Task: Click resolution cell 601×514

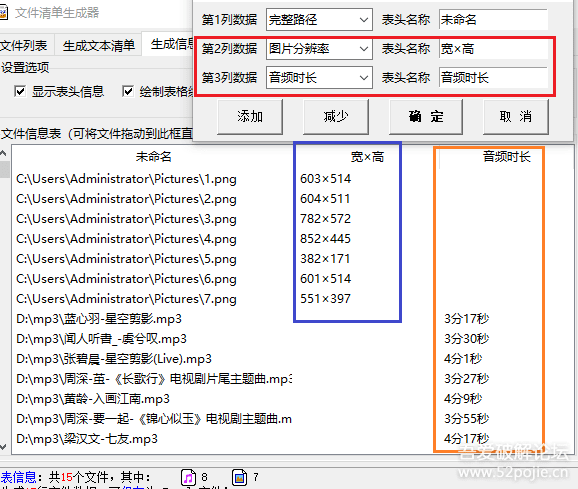Action: tap(325, 279)
